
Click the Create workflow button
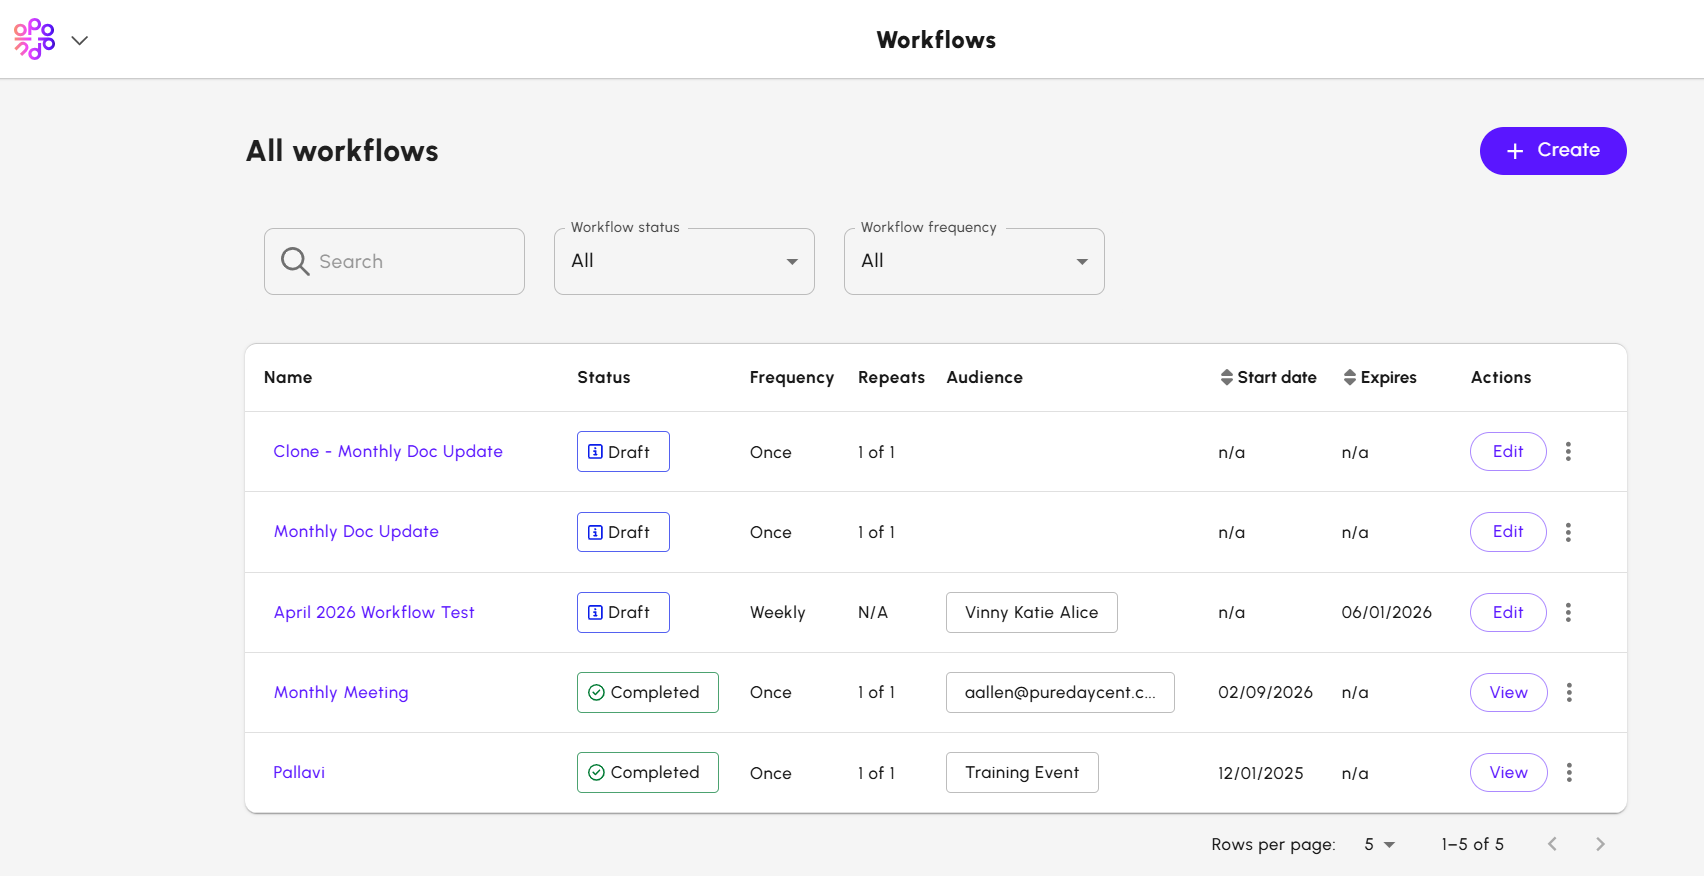pyautogui.click(x=1552, y=151)
